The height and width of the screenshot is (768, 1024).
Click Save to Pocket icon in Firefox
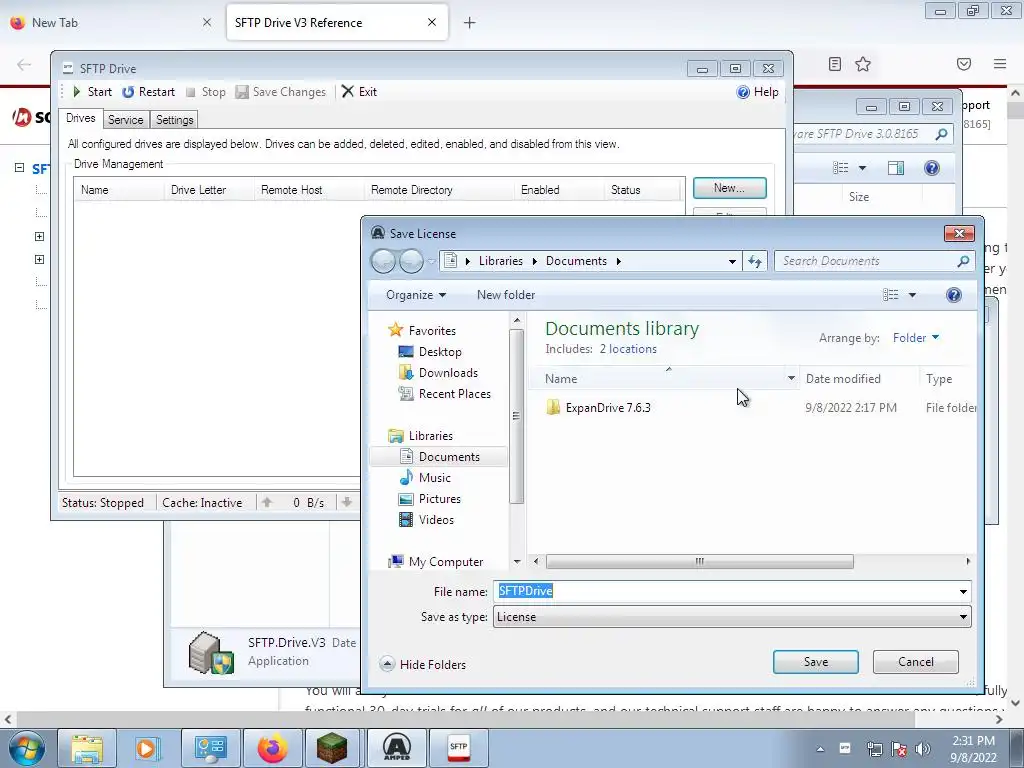(x=964, y=64)
